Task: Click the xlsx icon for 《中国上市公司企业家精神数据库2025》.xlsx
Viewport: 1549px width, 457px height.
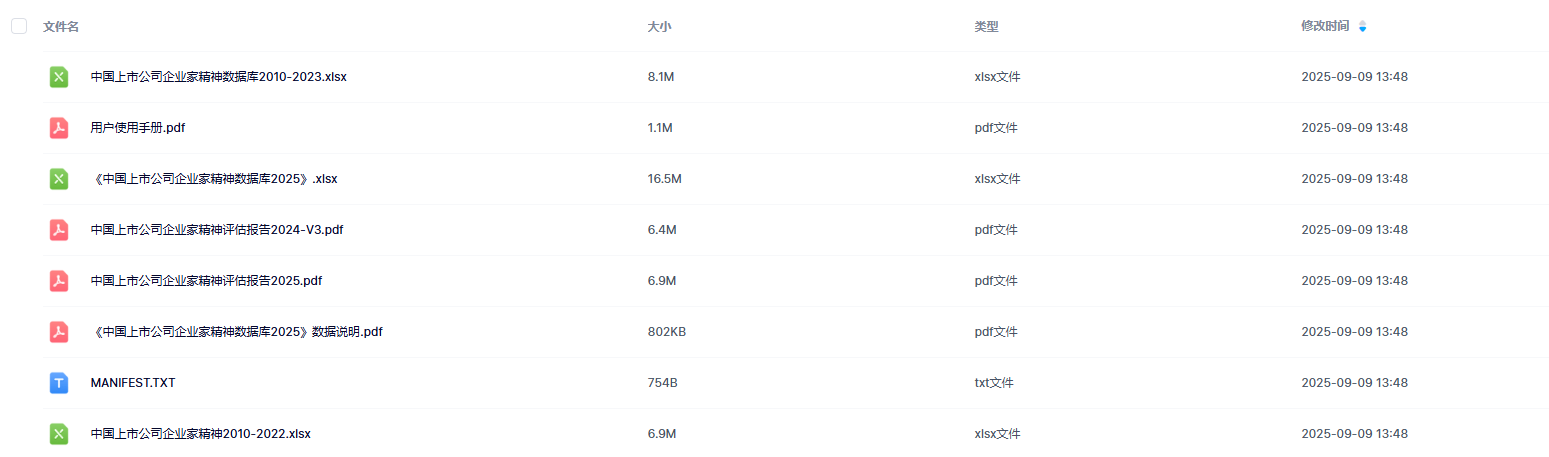Action: (x=59, y=179)
